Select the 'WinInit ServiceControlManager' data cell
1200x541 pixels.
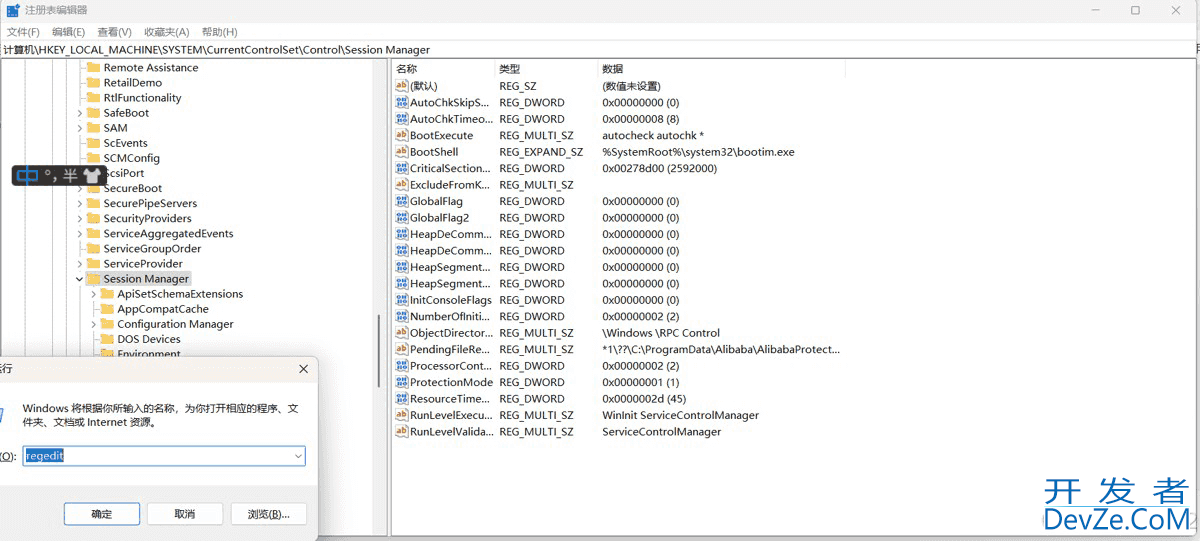click(x=680, y=415)
